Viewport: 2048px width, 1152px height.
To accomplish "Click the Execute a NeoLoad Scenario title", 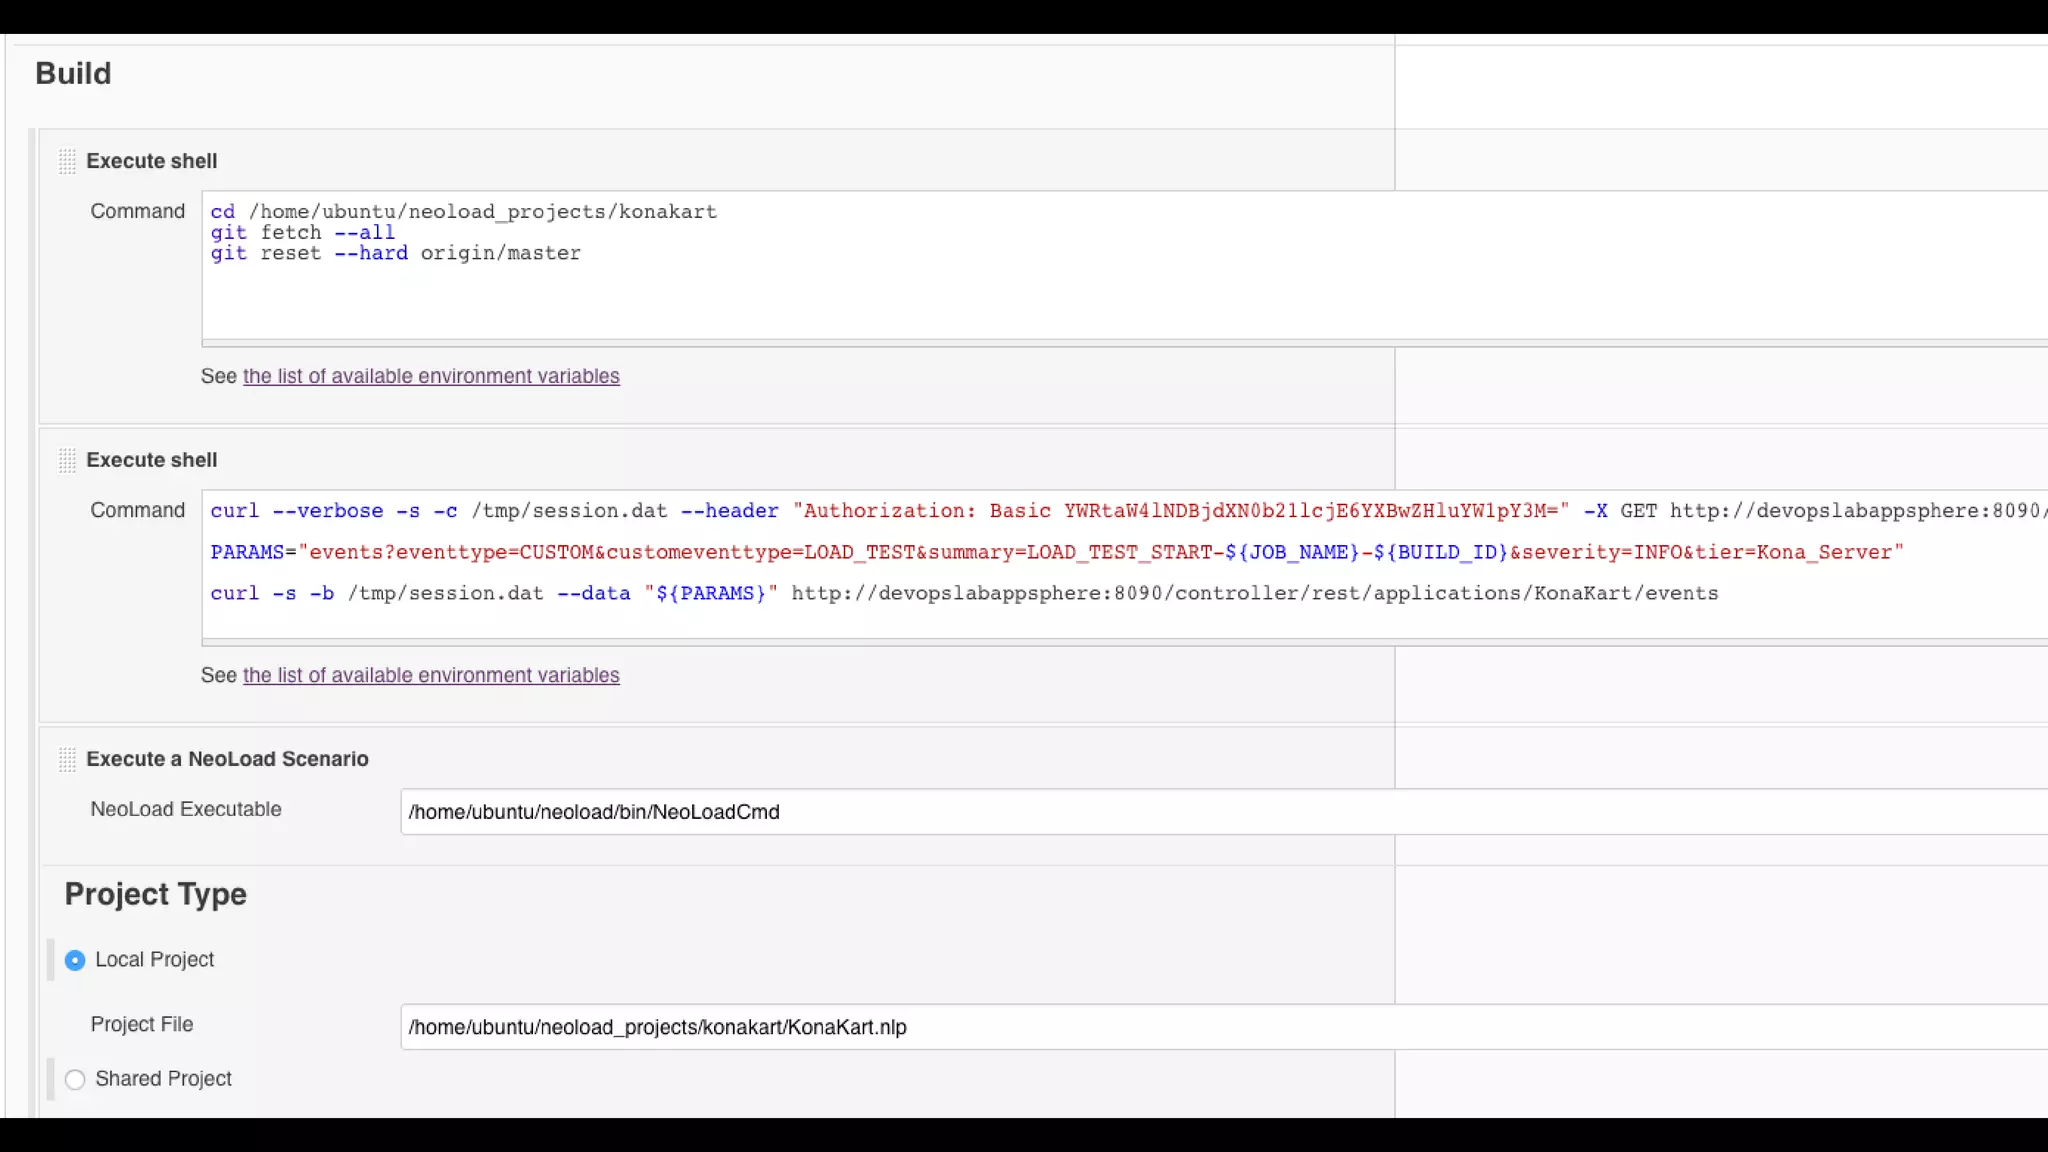I will pyautogui.click(x=227, y=759).
